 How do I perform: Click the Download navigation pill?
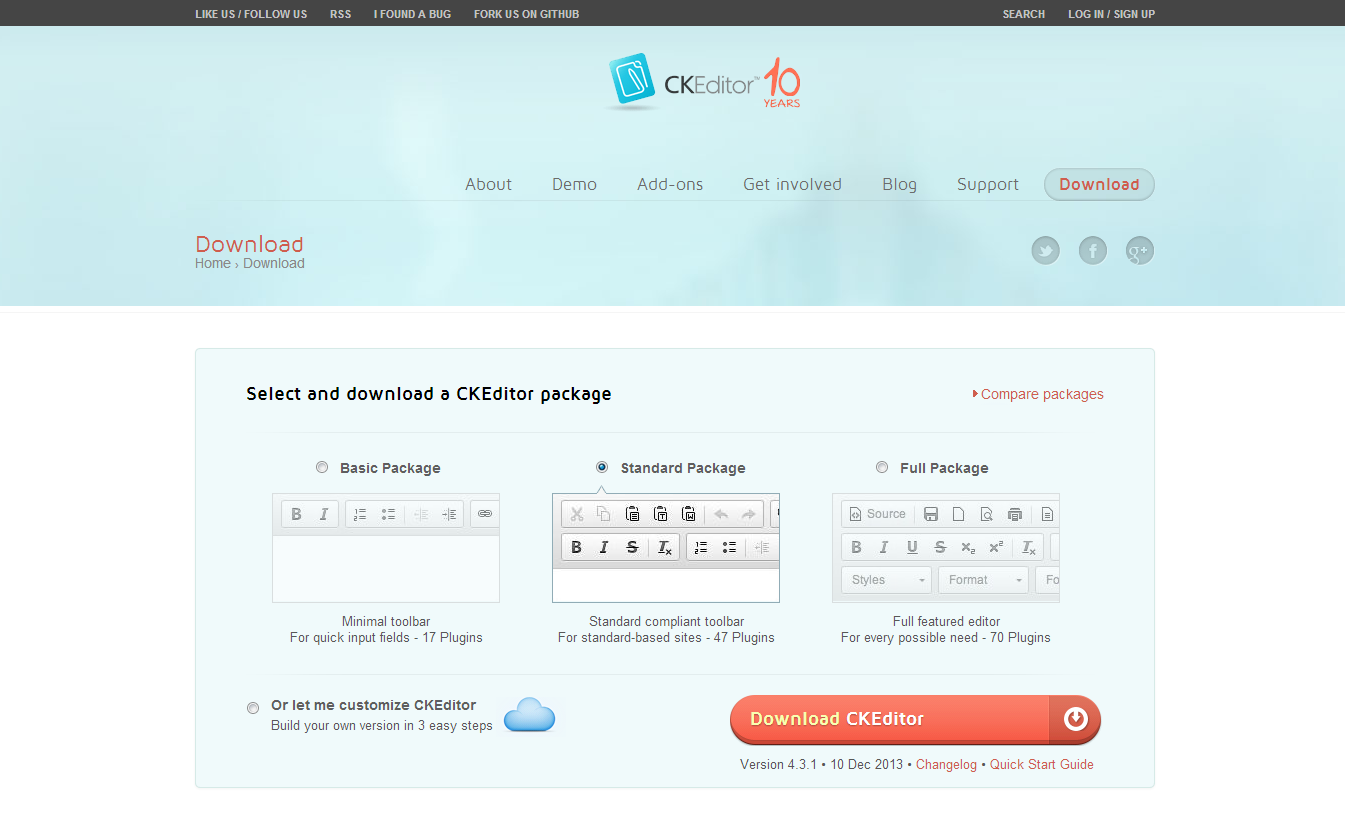(1099, 184)
